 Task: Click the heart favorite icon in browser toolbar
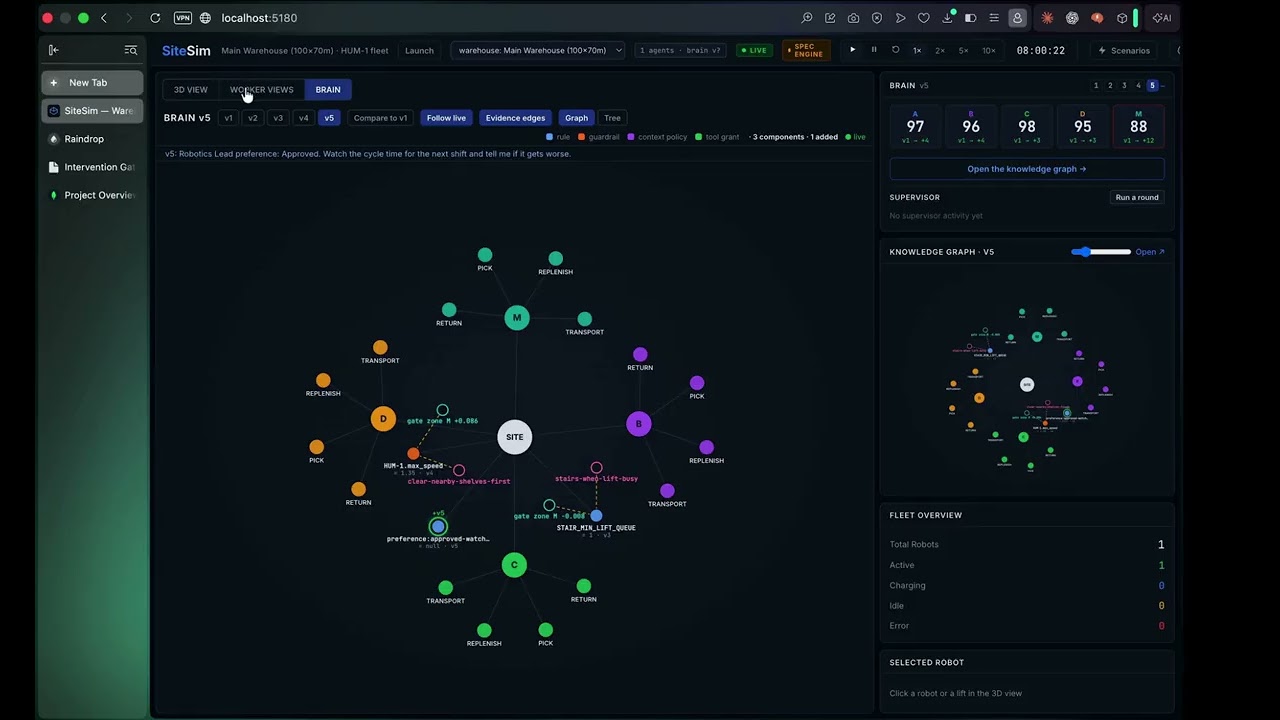pyautogui.click(x=923, y=18)
